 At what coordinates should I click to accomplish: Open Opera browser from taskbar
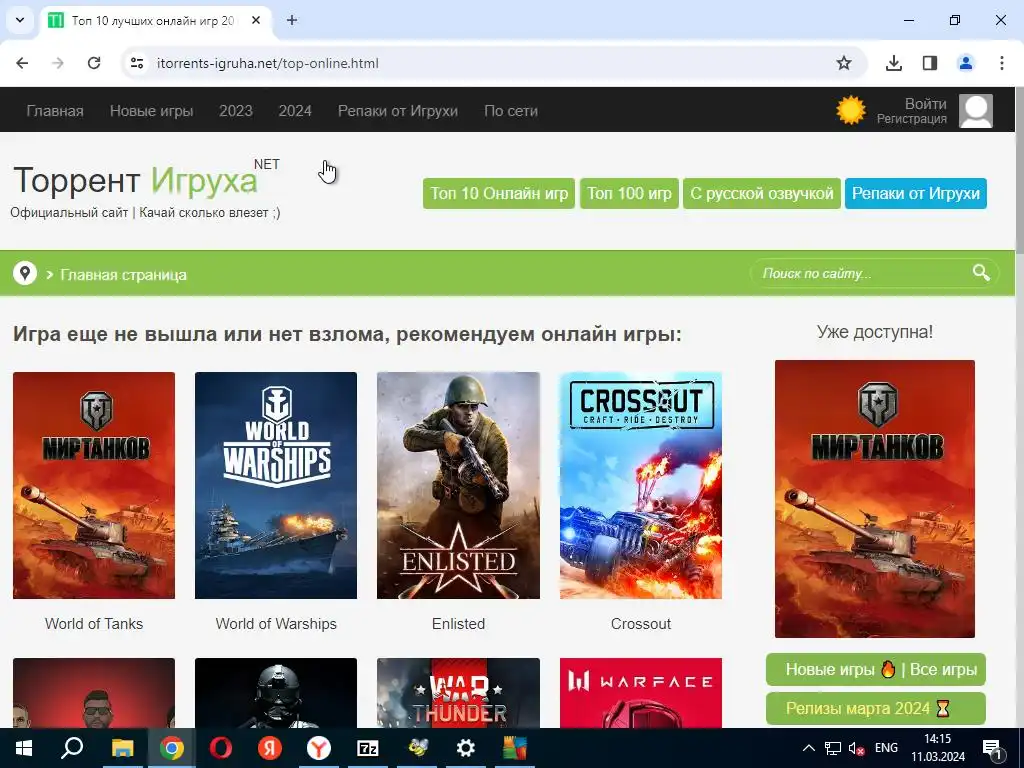click(221, 748)
